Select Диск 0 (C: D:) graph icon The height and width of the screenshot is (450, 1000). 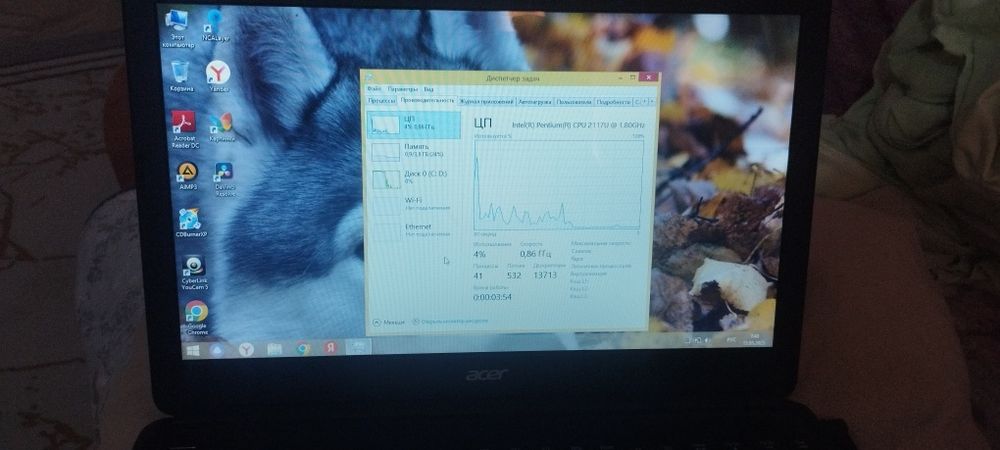385,178
